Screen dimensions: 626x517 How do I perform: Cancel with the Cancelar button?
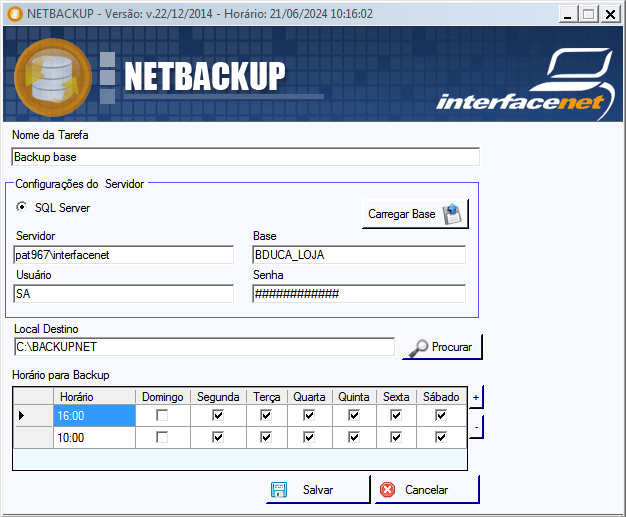[x=427, y=489]
